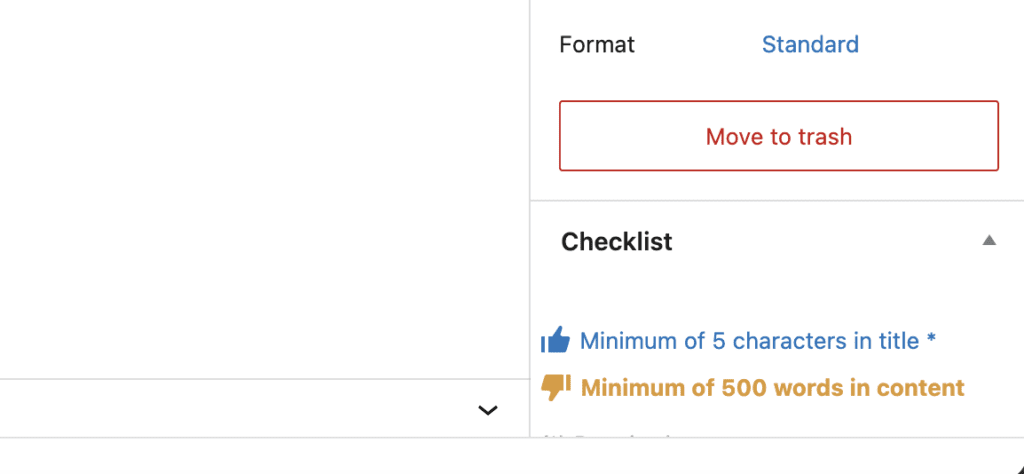The image size is (1024, 474).
Task: Click the blue thumbs-up icon
Action: (x=555, y=341)
